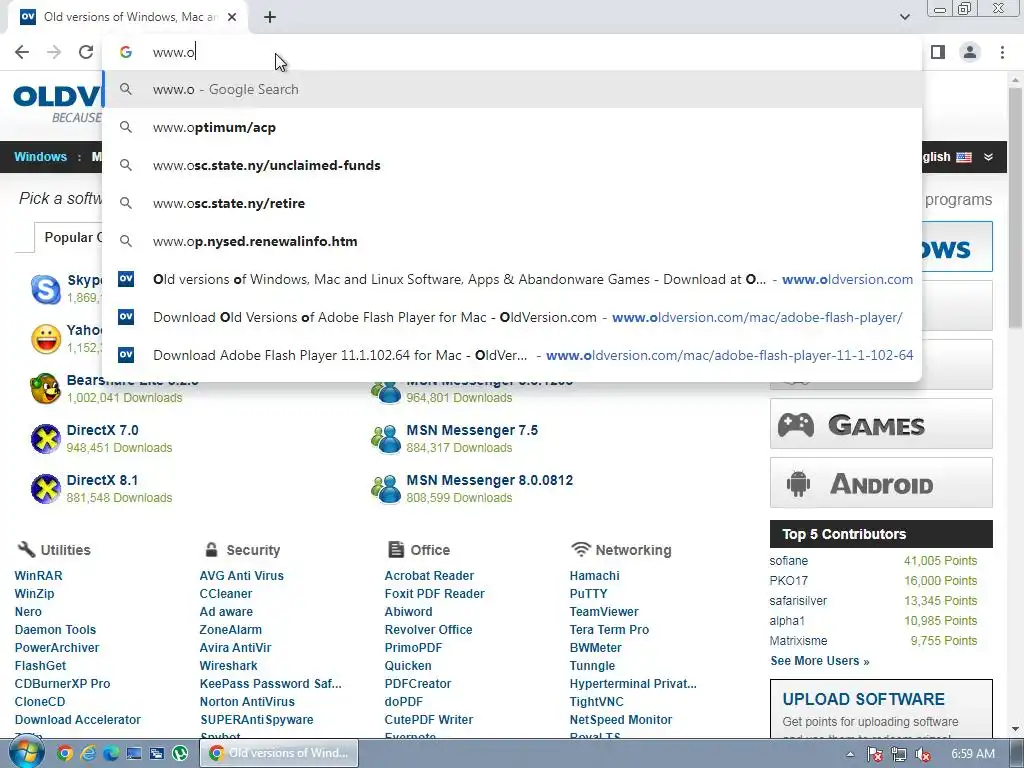Open the AVG Anti Virus link
Image resolution: width=1024 pixels, height=768 pixels.
point(242,576)
